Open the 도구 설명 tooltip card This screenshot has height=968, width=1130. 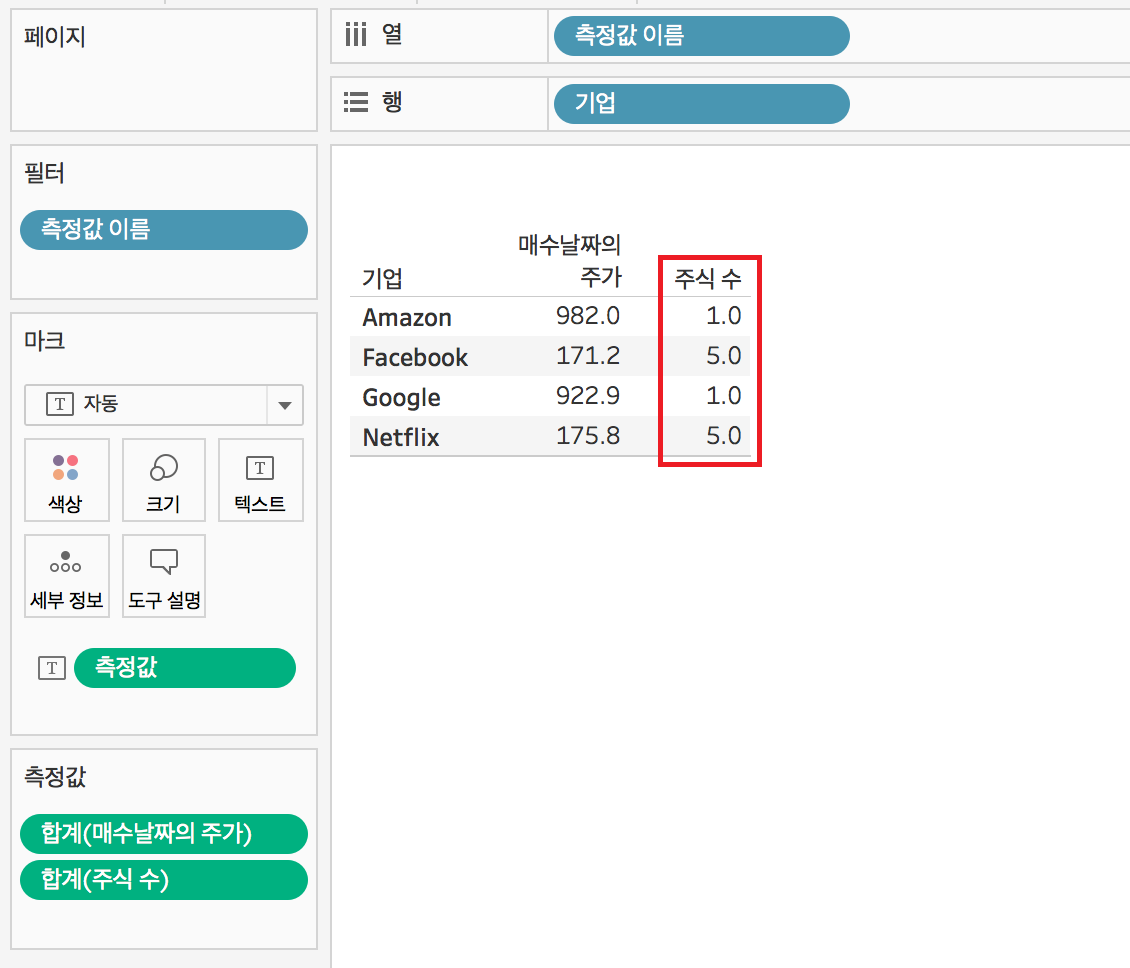point(164,576)
